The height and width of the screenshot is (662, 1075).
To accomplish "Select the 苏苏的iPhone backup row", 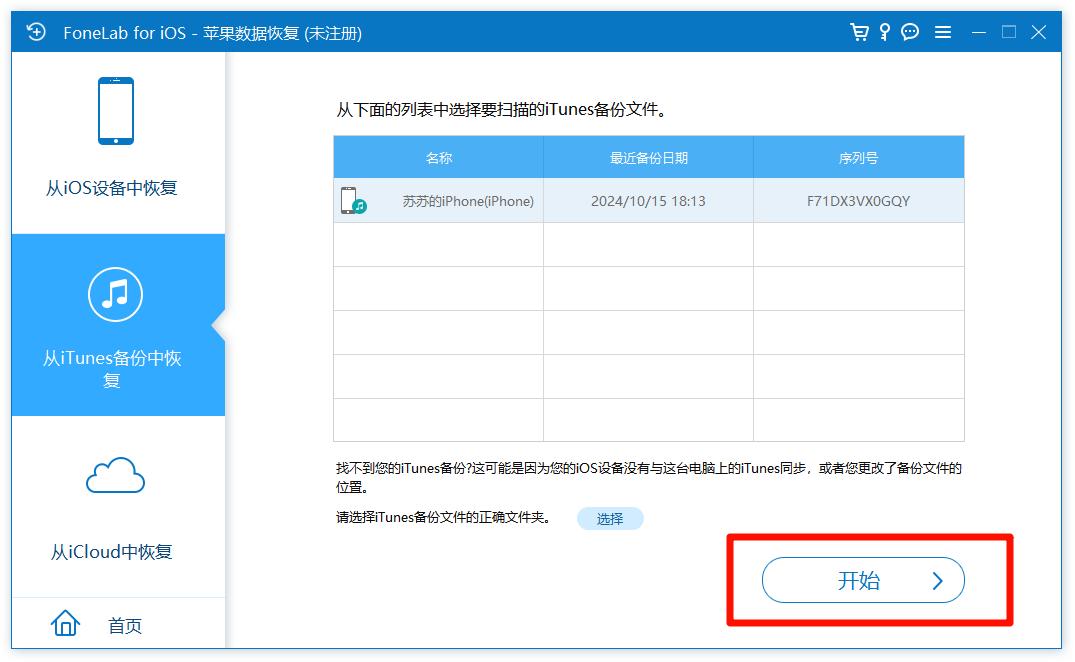I will pyautogui.click(x=648, y=201).
